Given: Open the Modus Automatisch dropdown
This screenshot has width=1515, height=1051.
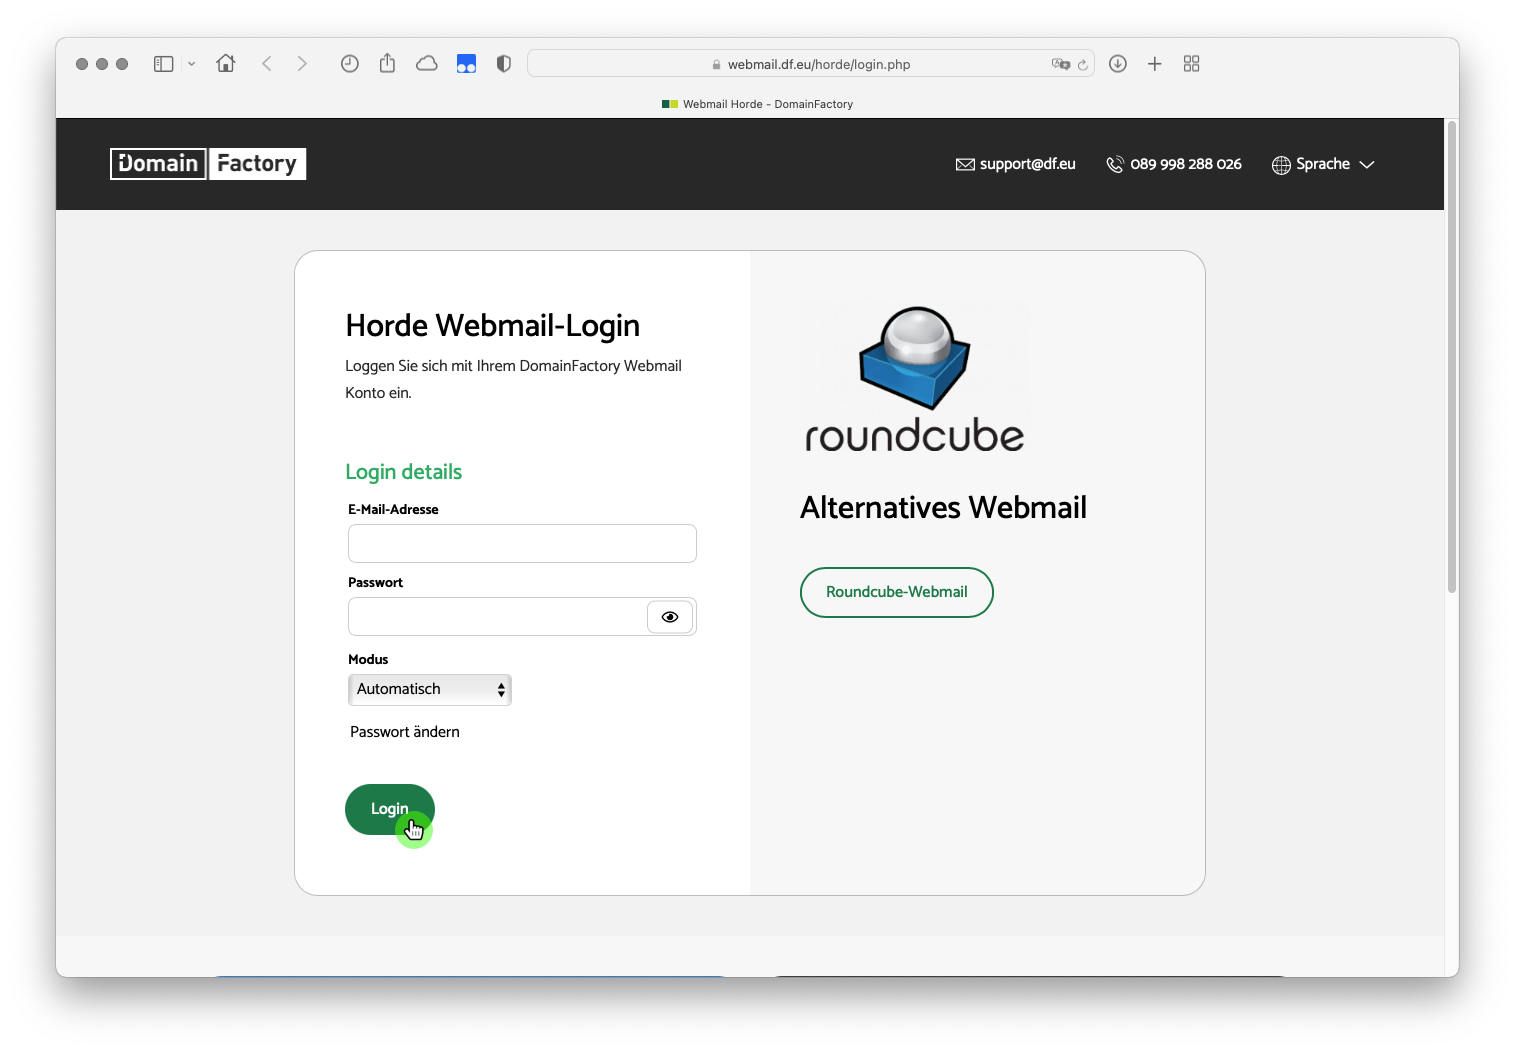Looking at the screenshot, I should click(430, 689).
